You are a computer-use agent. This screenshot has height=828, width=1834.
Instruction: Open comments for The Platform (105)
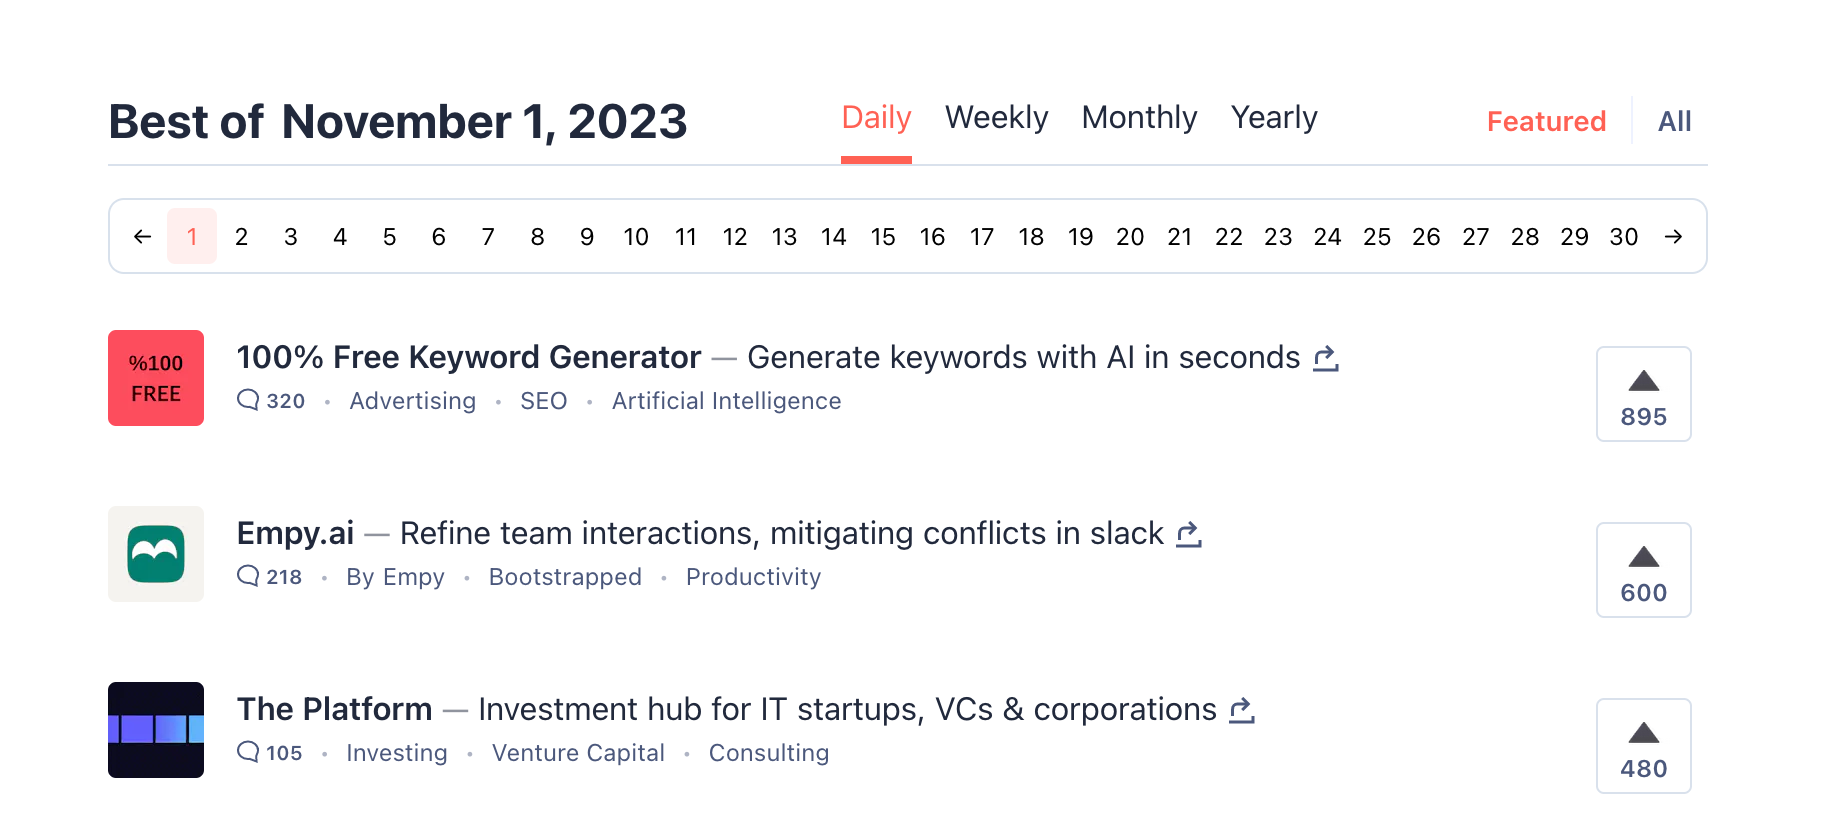(270, 753)
